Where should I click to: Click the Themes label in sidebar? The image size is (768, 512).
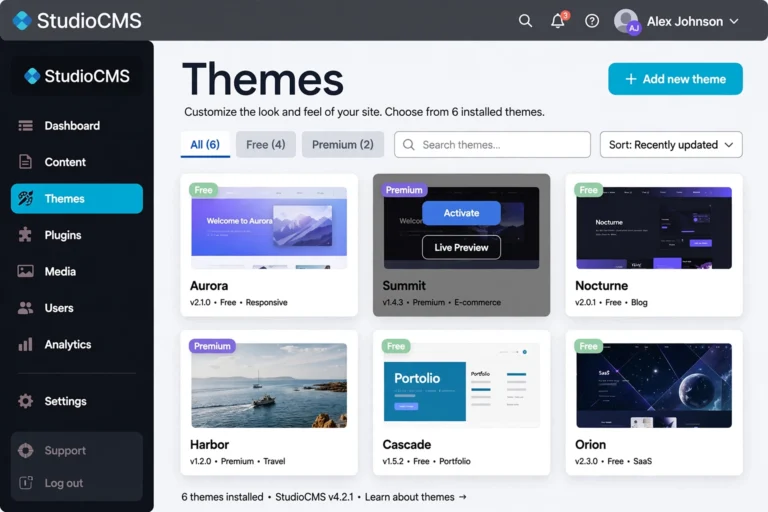pos(65,198)
